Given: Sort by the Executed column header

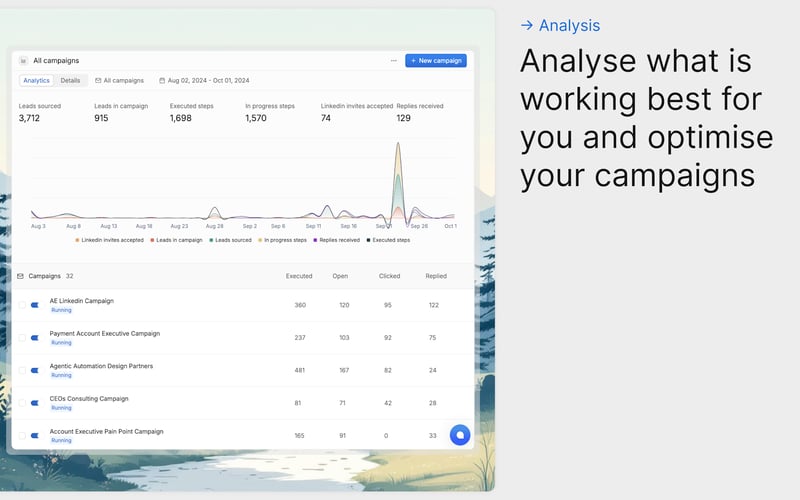Looking at the screenshot, I should (x=299, y=276).
